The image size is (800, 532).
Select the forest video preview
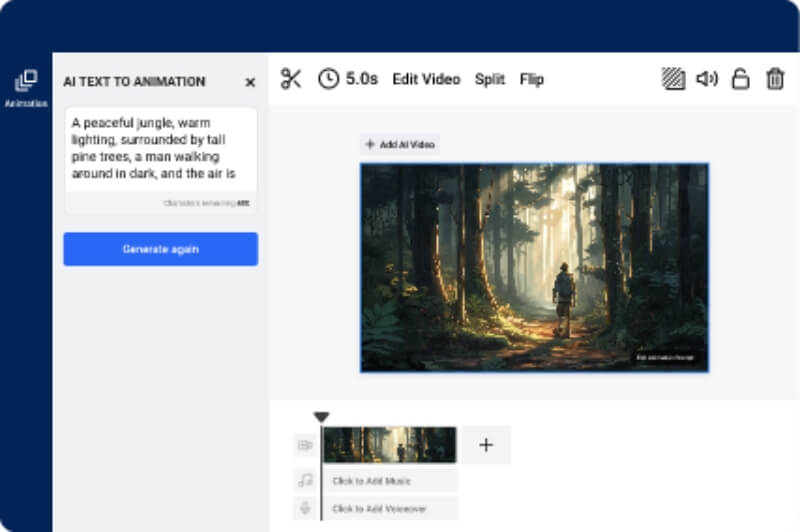point(534,268)
